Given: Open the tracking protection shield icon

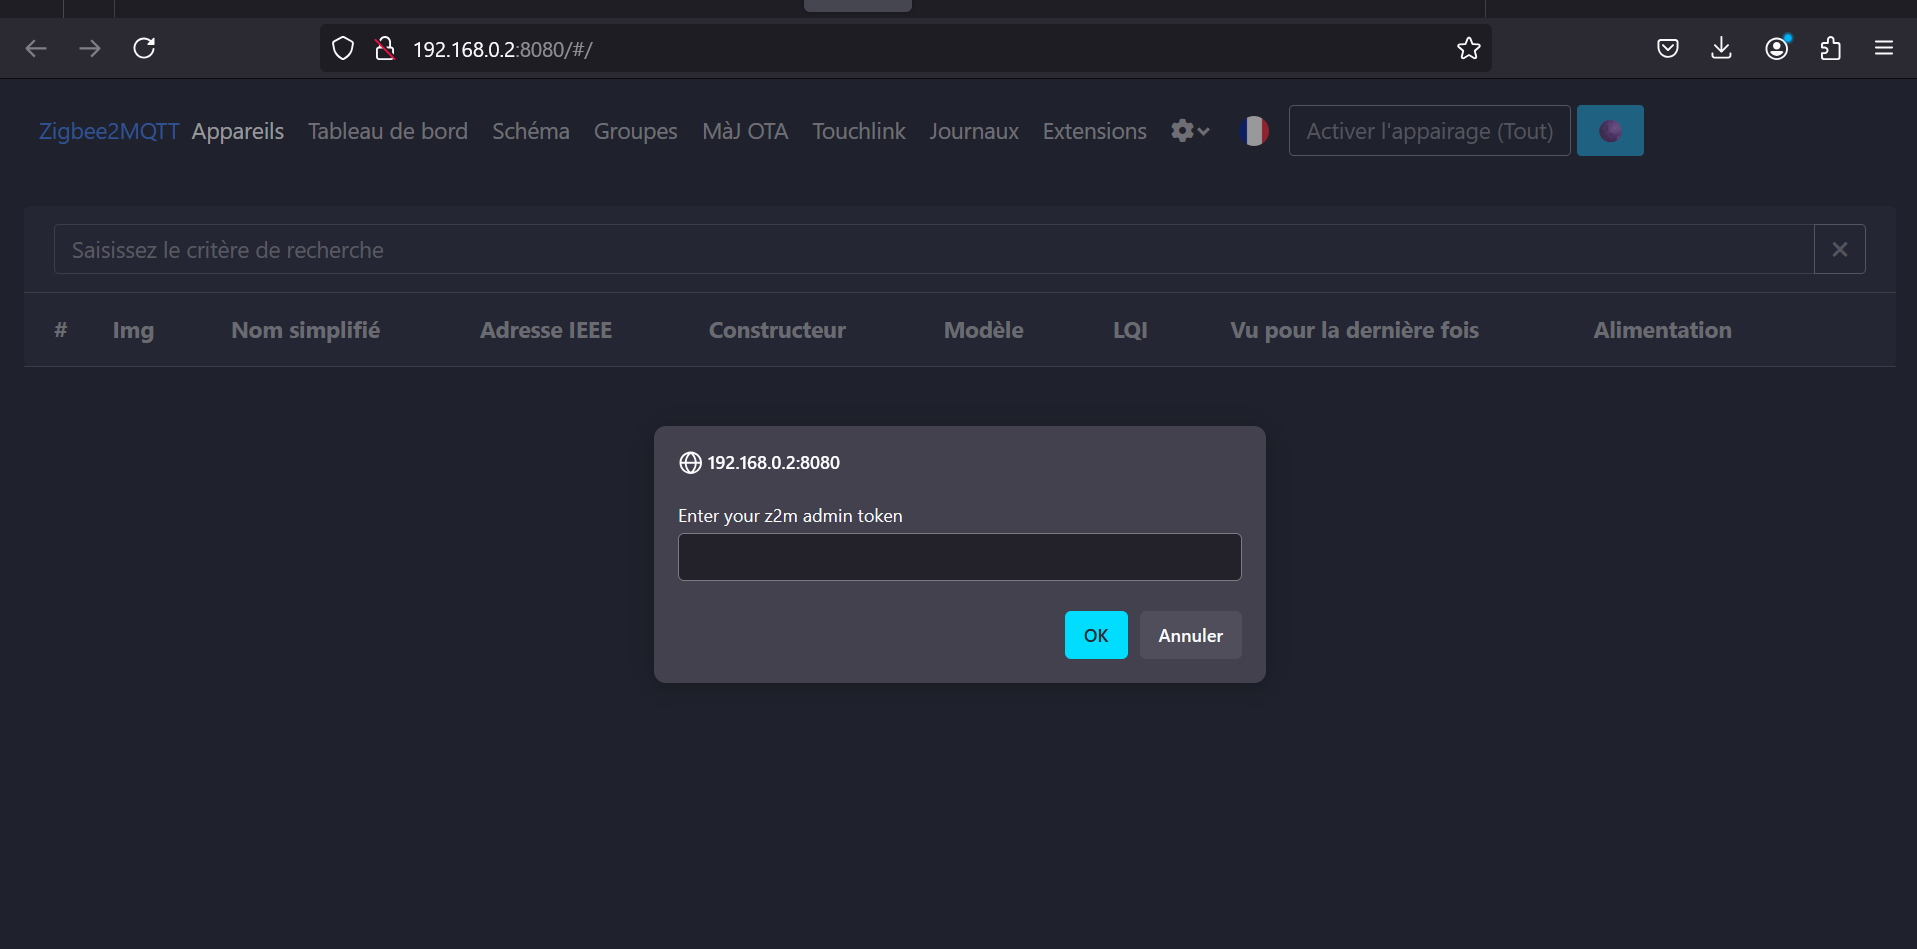Looking at the screenshot, I should pyautogui.click(x=343, y=48).
